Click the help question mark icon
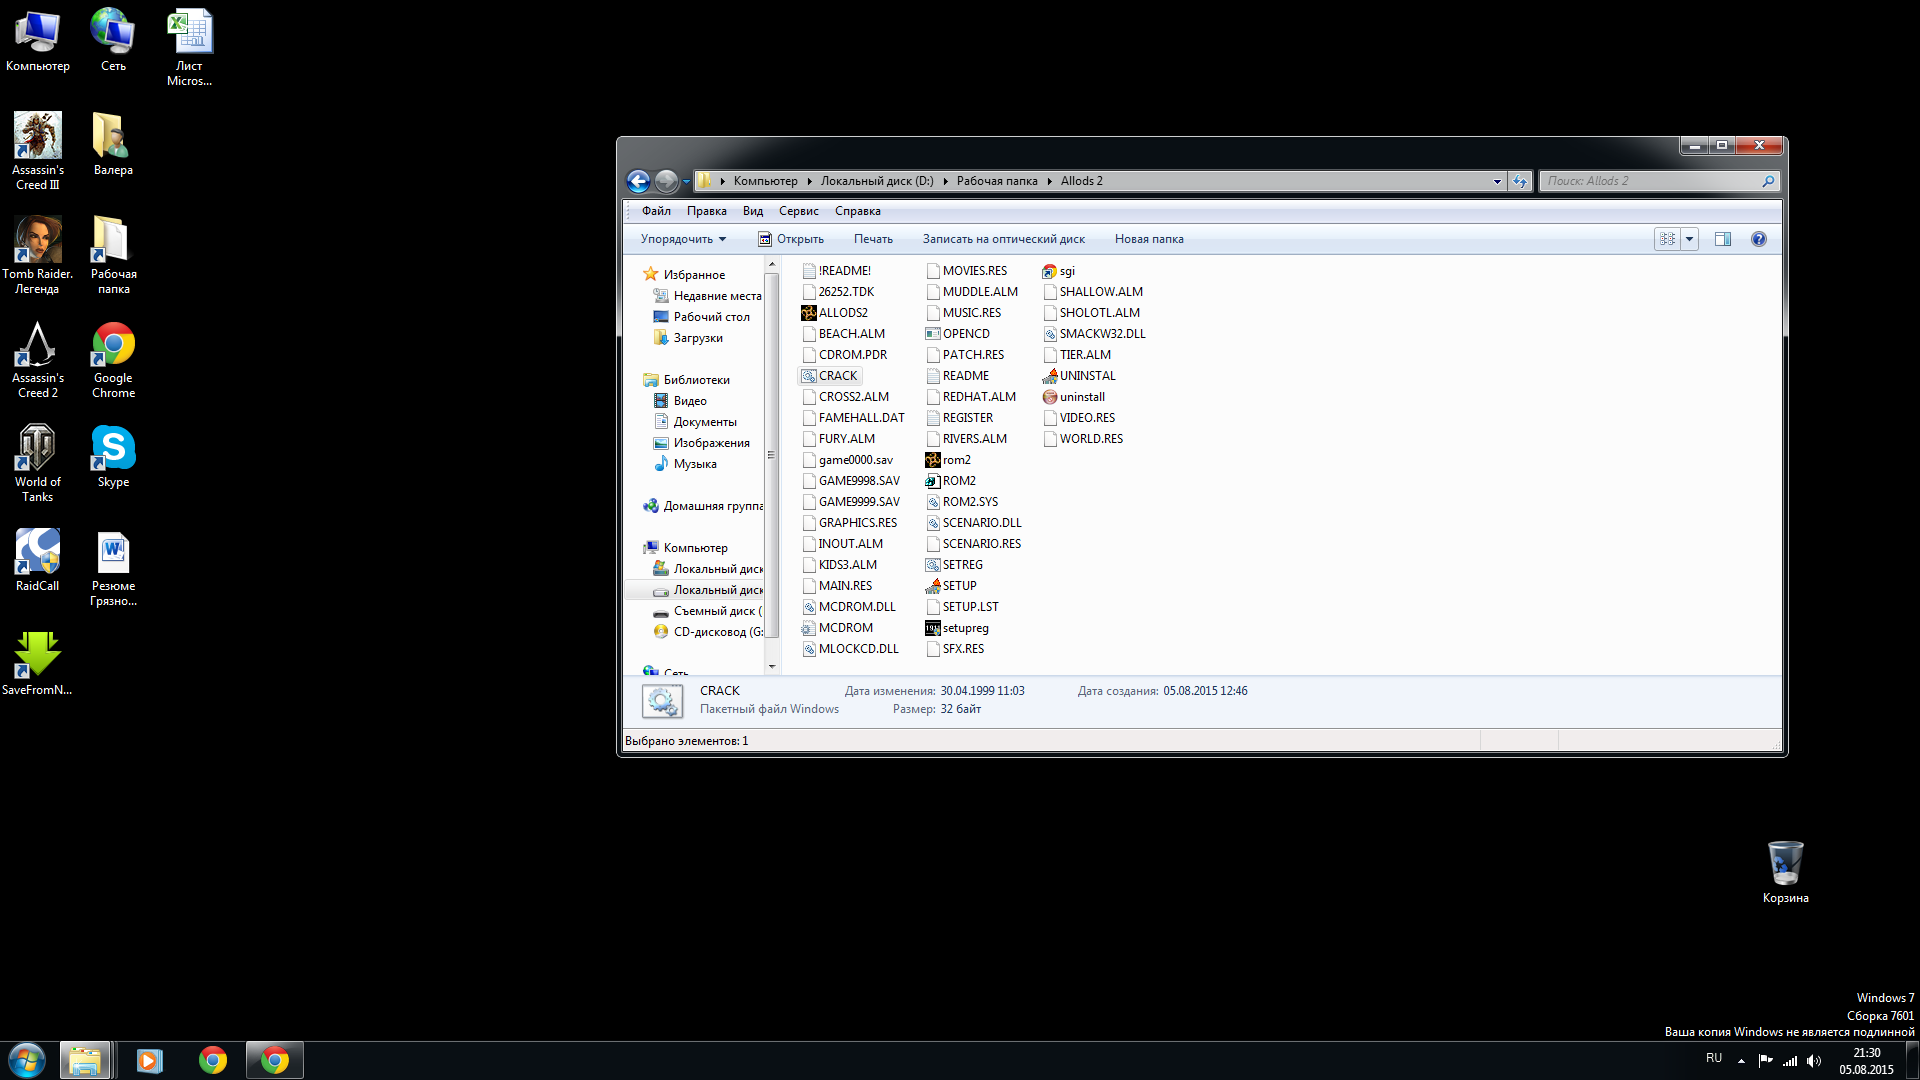1920x1080 pixels. click(1758, 239)
